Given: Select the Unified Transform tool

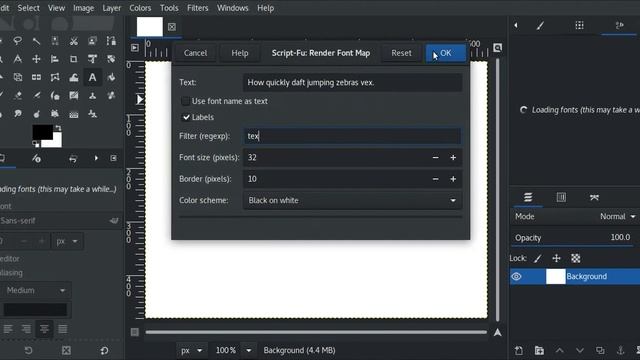Looking at the screenshot, I should (92, 59).
